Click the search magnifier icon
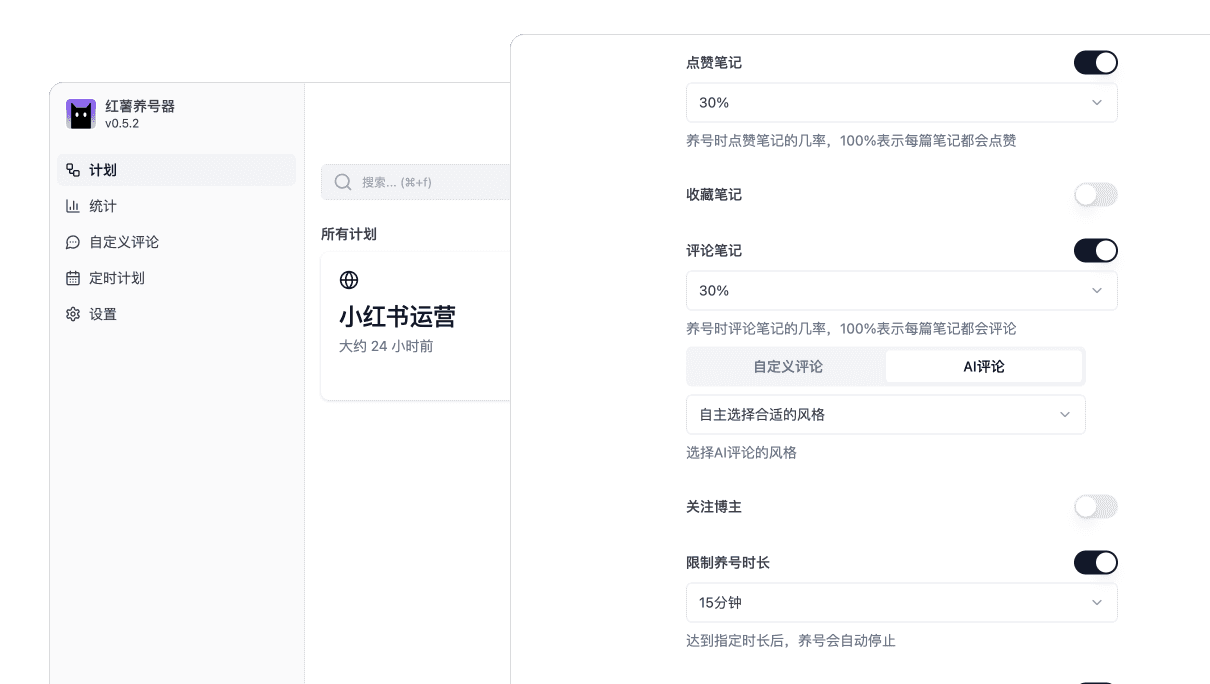This screenshot has width=1210, height=684. pyautogui.click(x=343, y=182)
